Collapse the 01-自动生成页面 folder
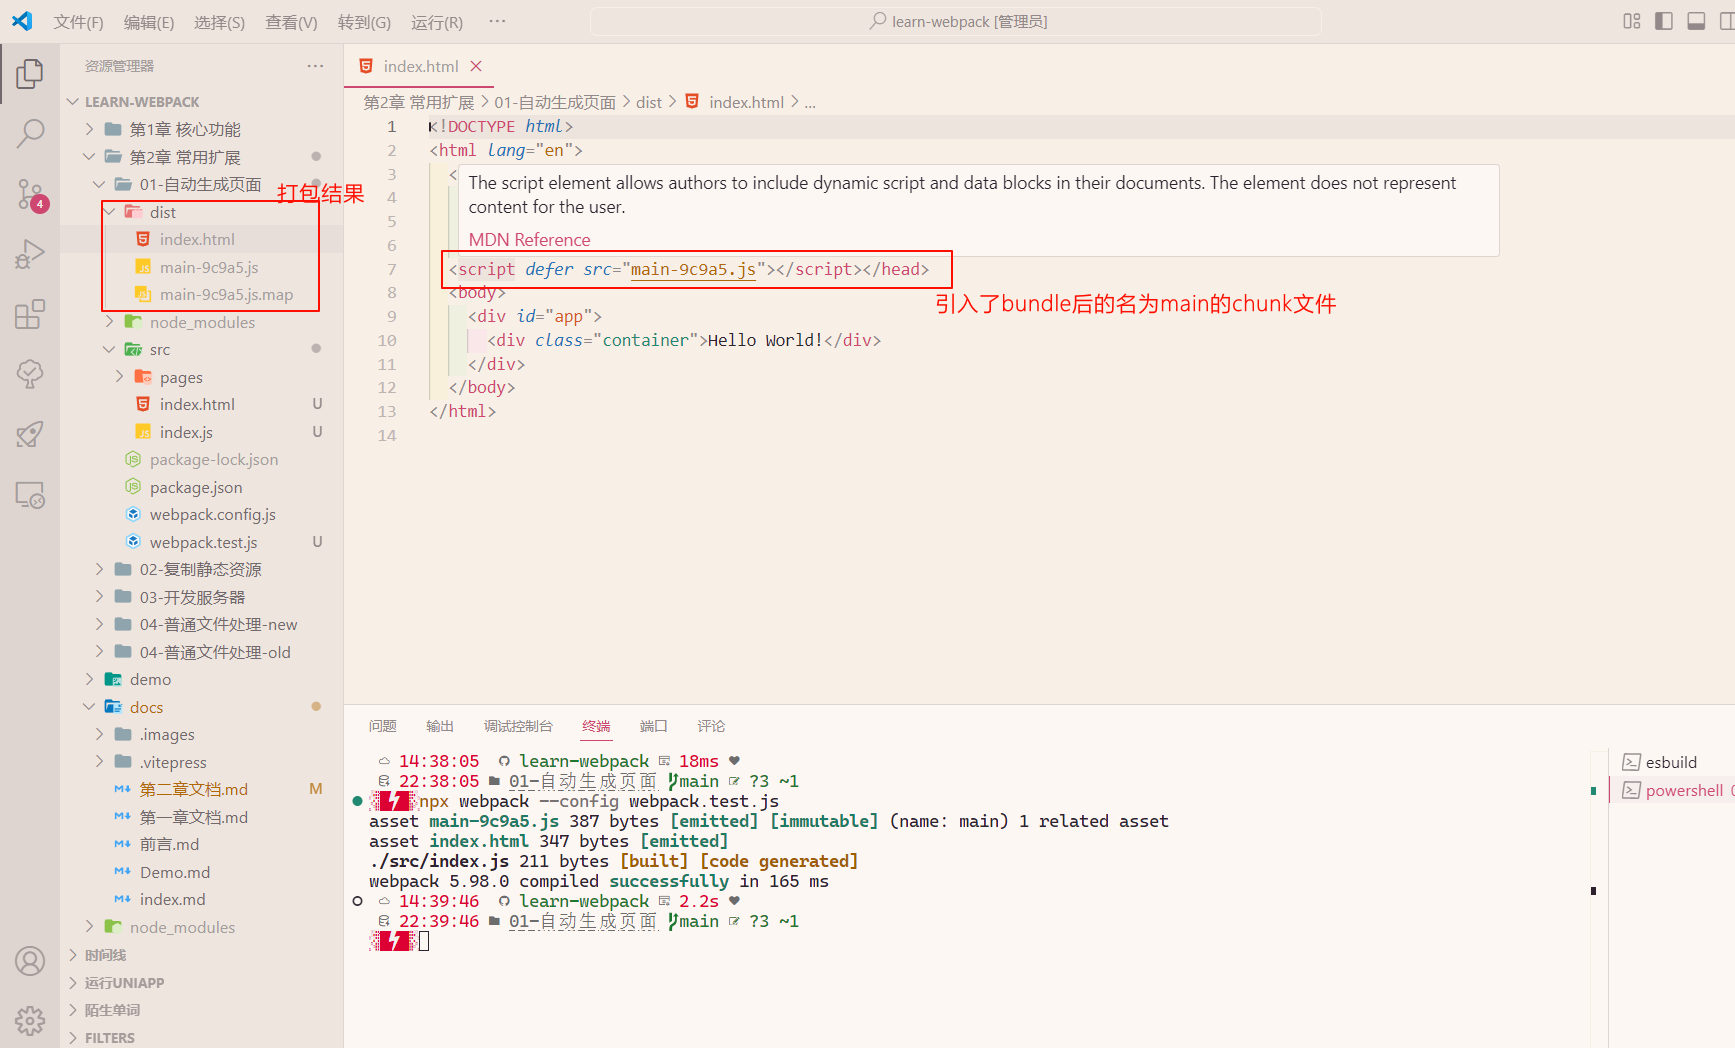This screenshot has height=1048, width=1735. click(201, 184)
